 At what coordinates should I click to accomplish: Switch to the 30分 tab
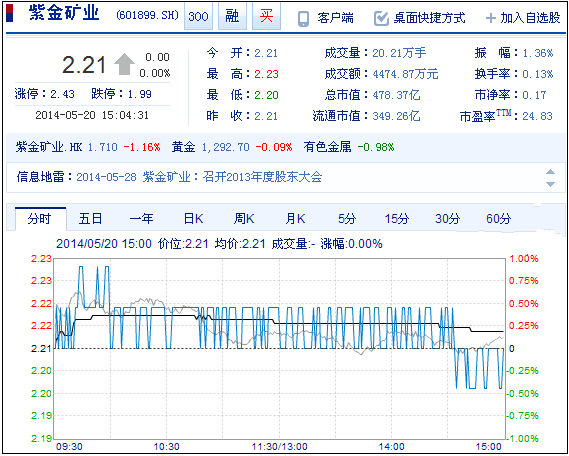(x=447, y=219)
